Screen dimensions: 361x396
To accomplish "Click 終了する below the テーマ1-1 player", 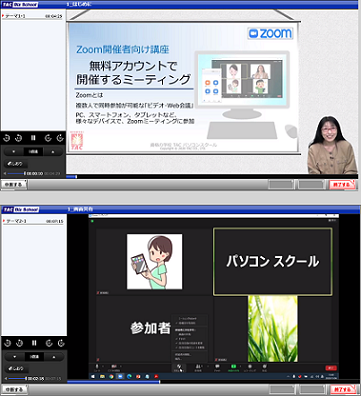I will click(342, 185).
